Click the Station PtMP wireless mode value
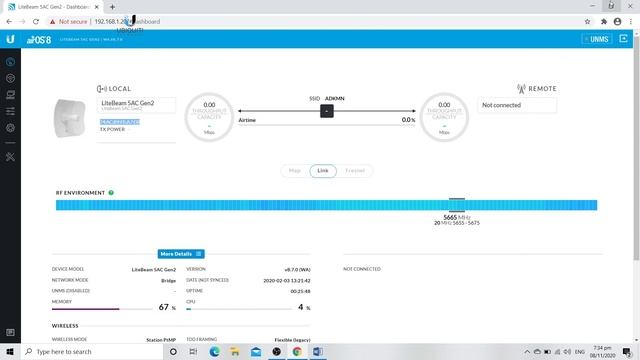The height and width of the screenshot is (360, 640). point(161,340)
